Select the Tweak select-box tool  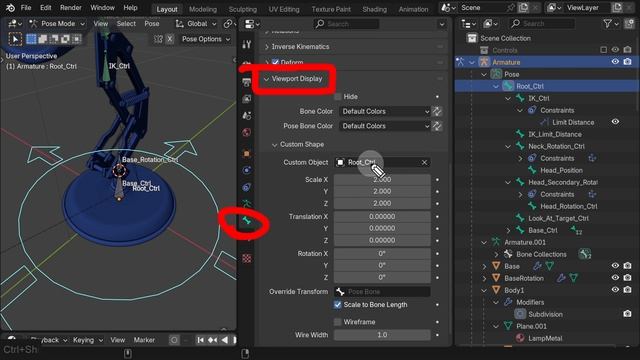click(15, 39)
